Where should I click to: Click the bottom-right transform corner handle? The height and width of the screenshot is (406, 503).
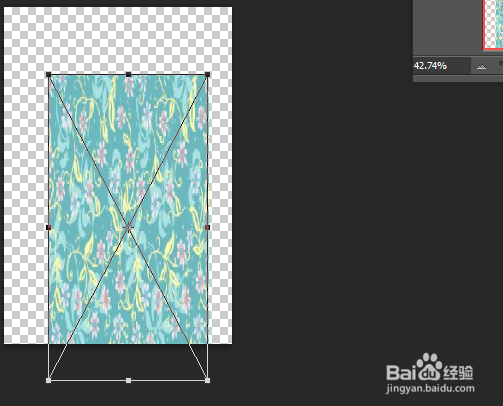pyautogui.click(x=207, y=380)
